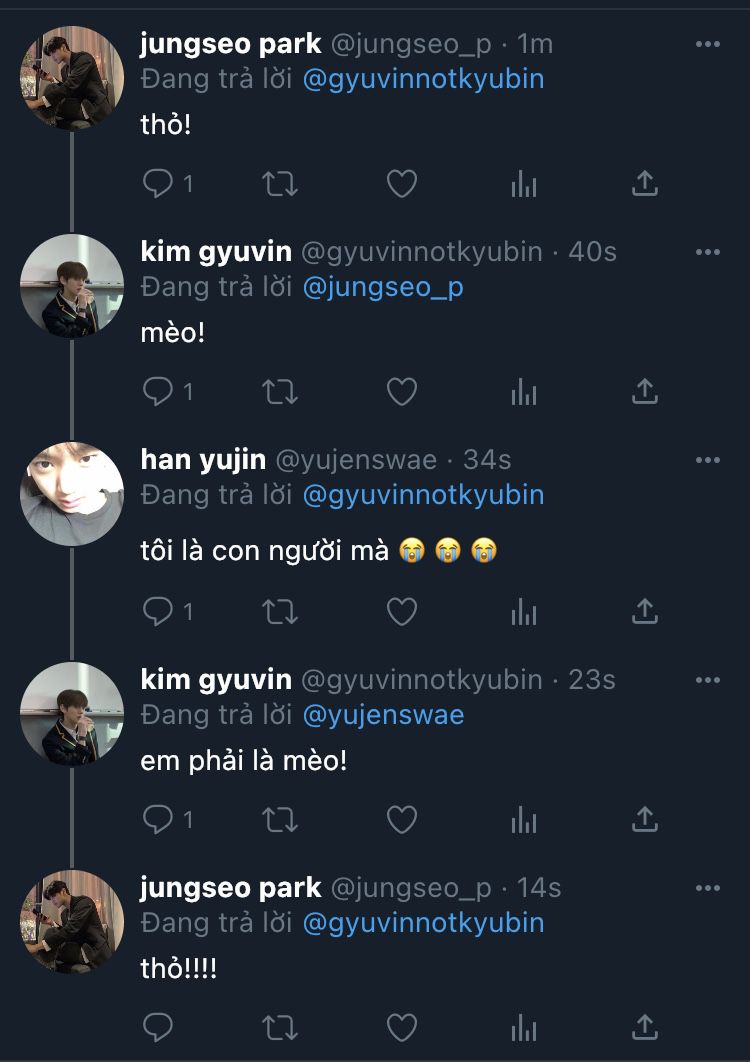The image size is (750, 1062).
Task: Retweet kim gyuvin's "mèo!" tweet
Action: coord(280,392)
